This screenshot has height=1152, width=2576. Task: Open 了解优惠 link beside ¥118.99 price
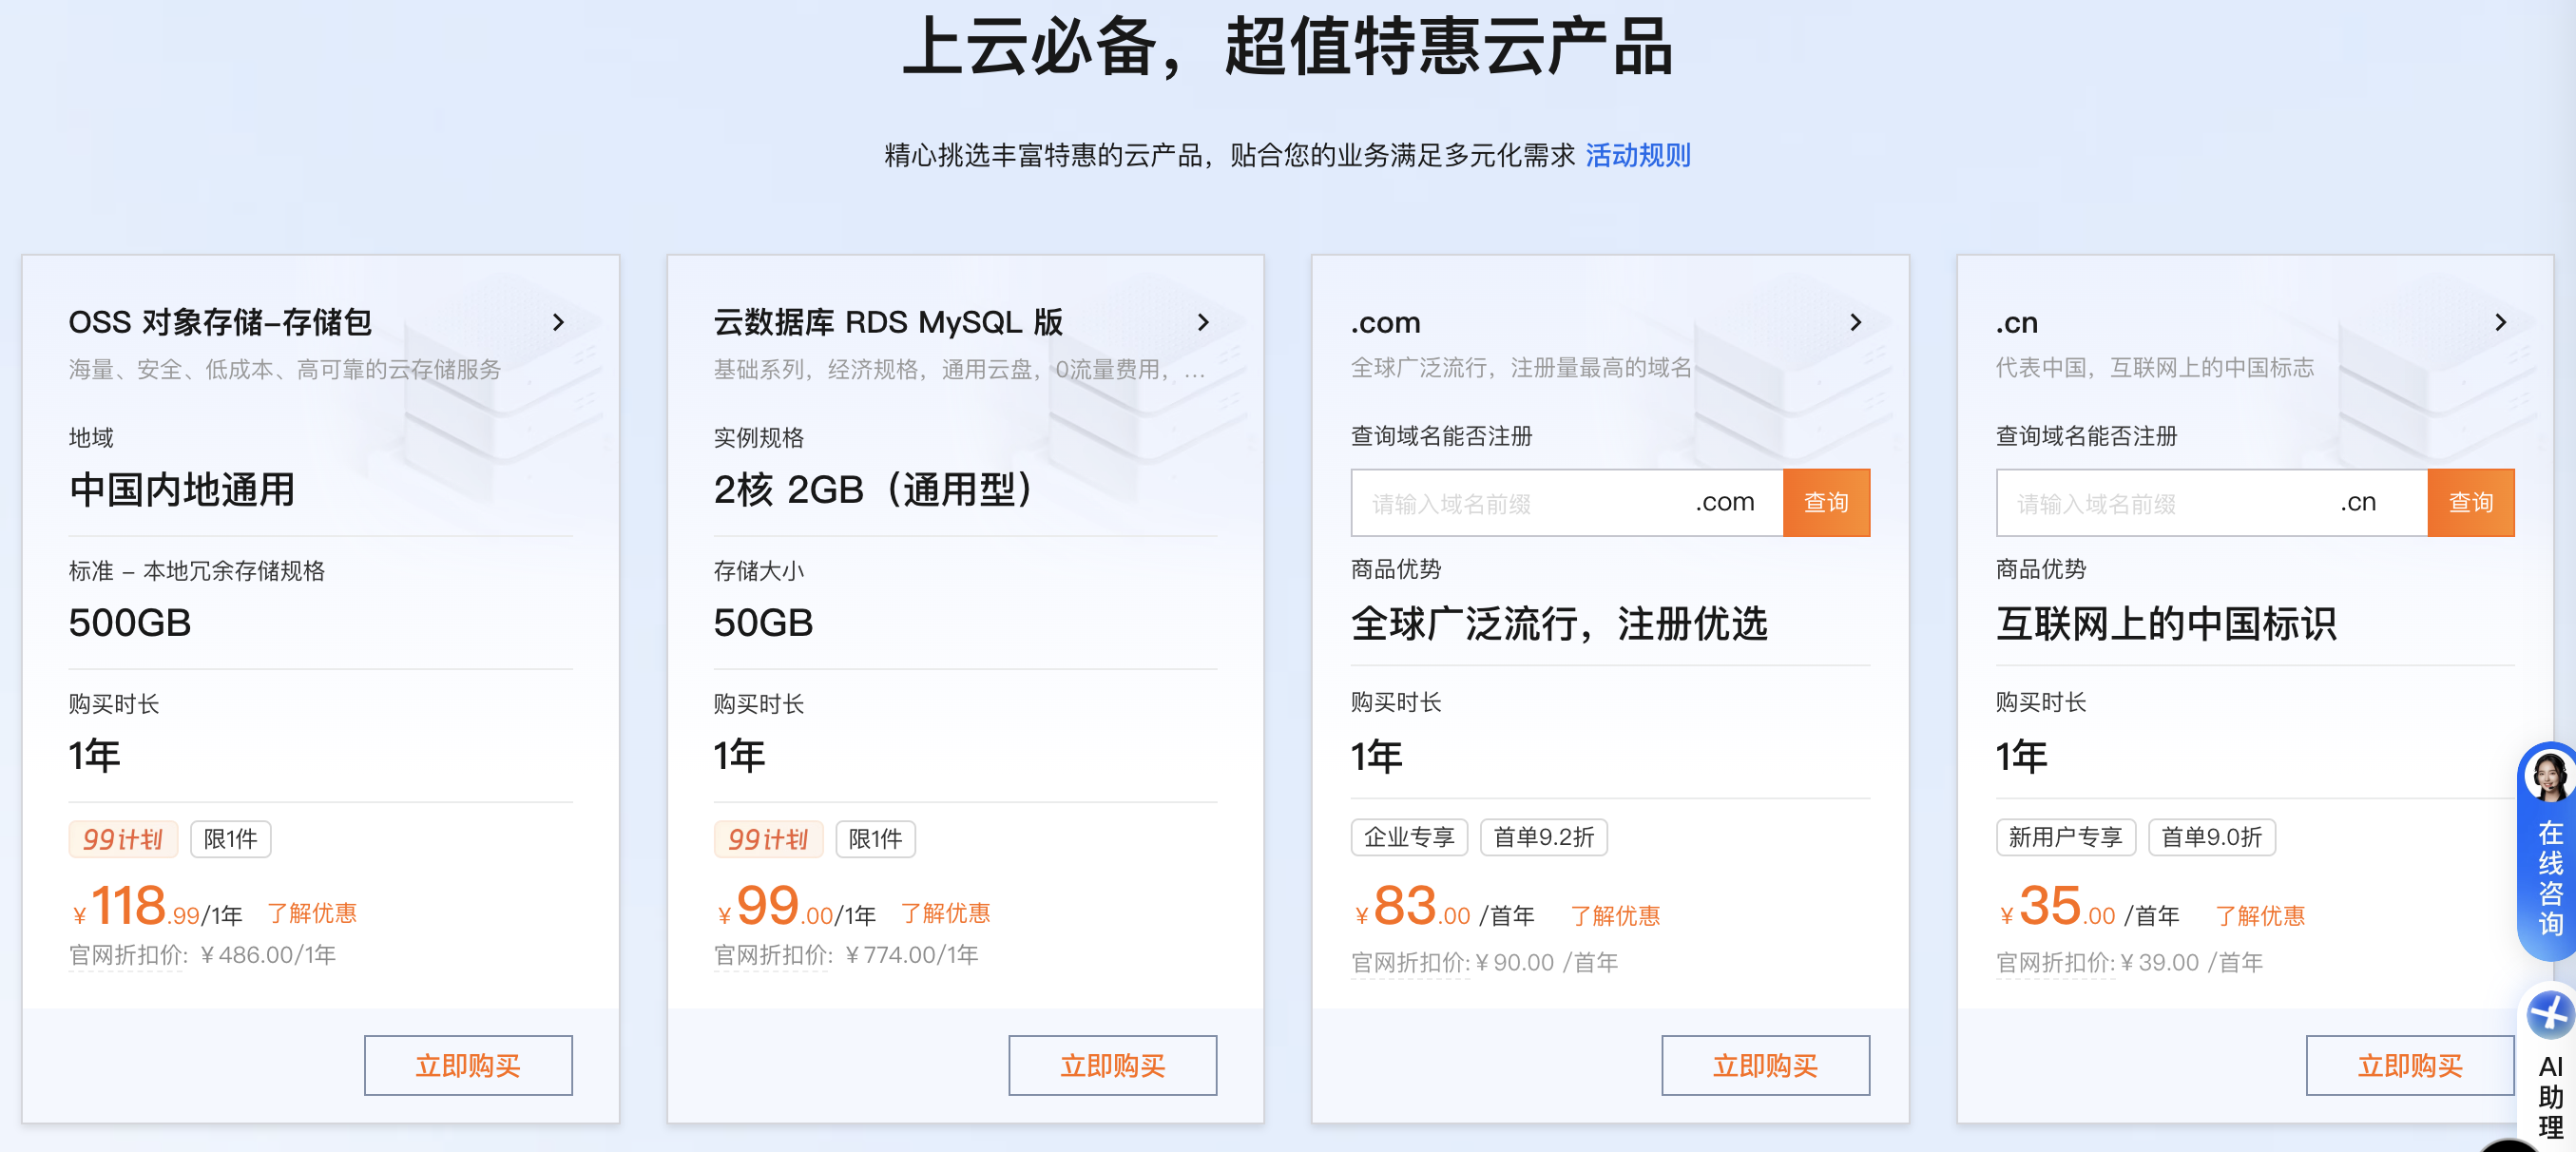312,913
